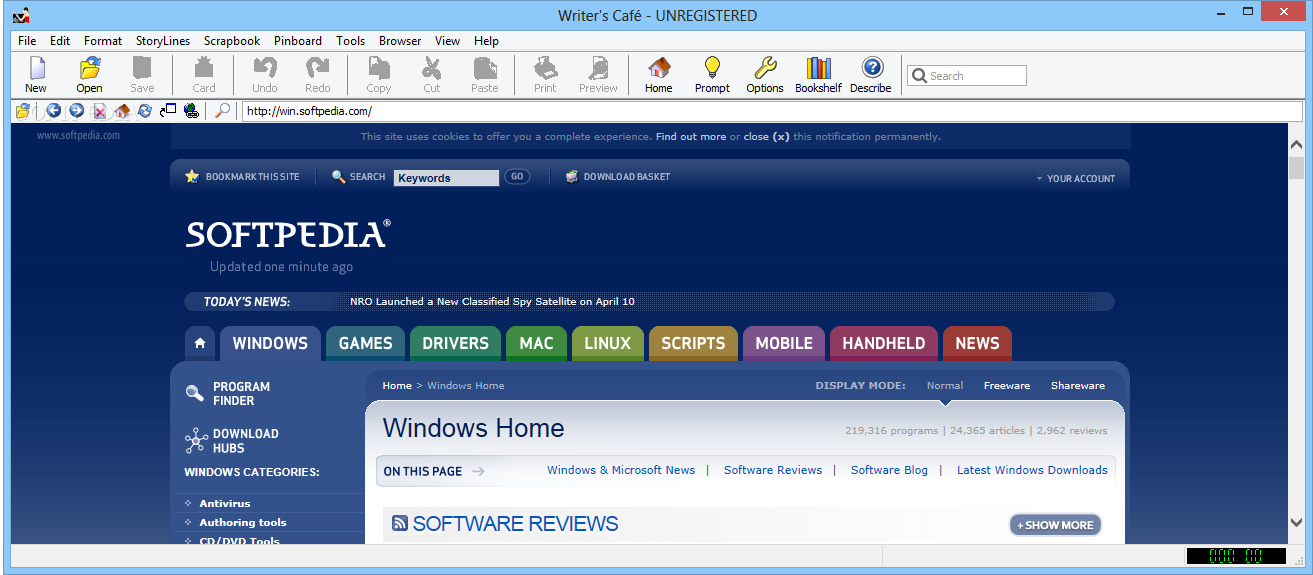This screenshot has height=575, width=1313.
Task: Switch to the MAC tab
Action: click(x=536, y=343)
